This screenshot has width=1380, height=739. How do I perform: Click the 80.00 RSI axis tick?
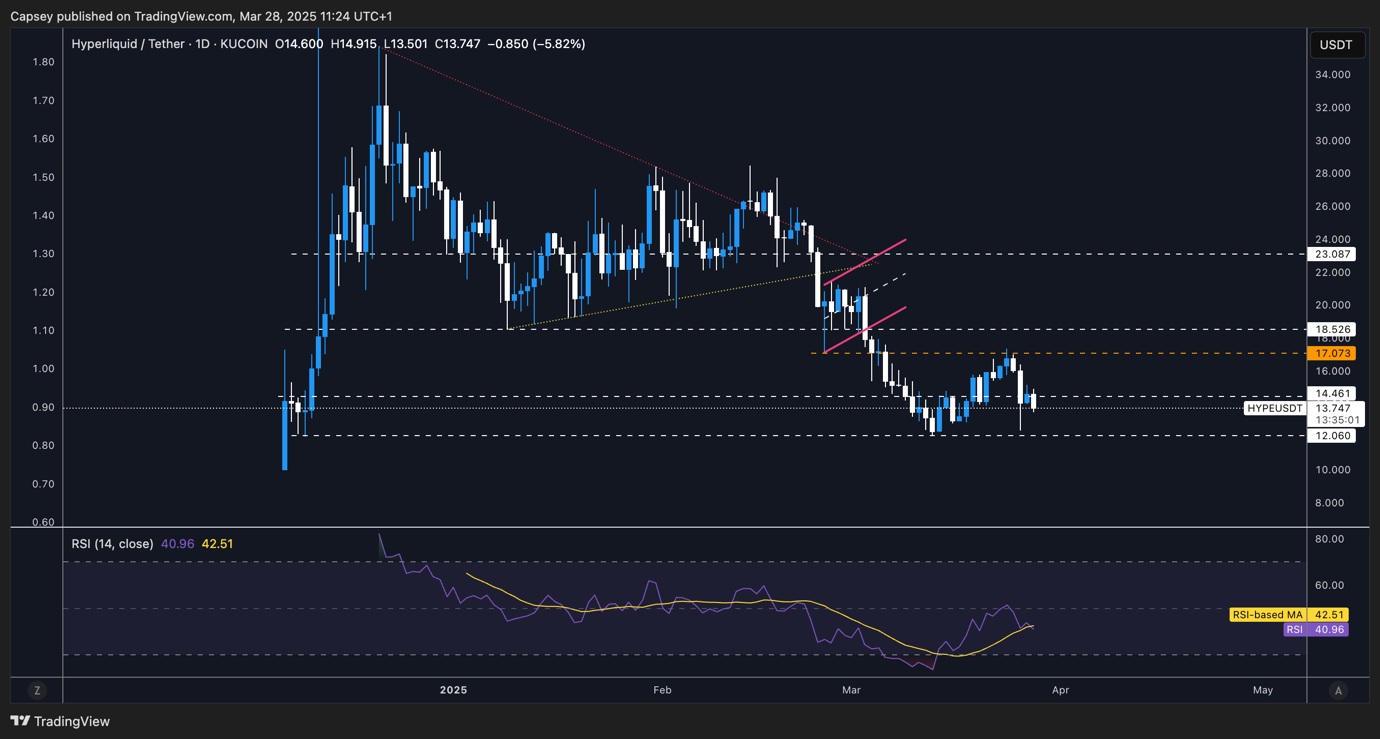pyautogui.click(x=1331, y=539)
